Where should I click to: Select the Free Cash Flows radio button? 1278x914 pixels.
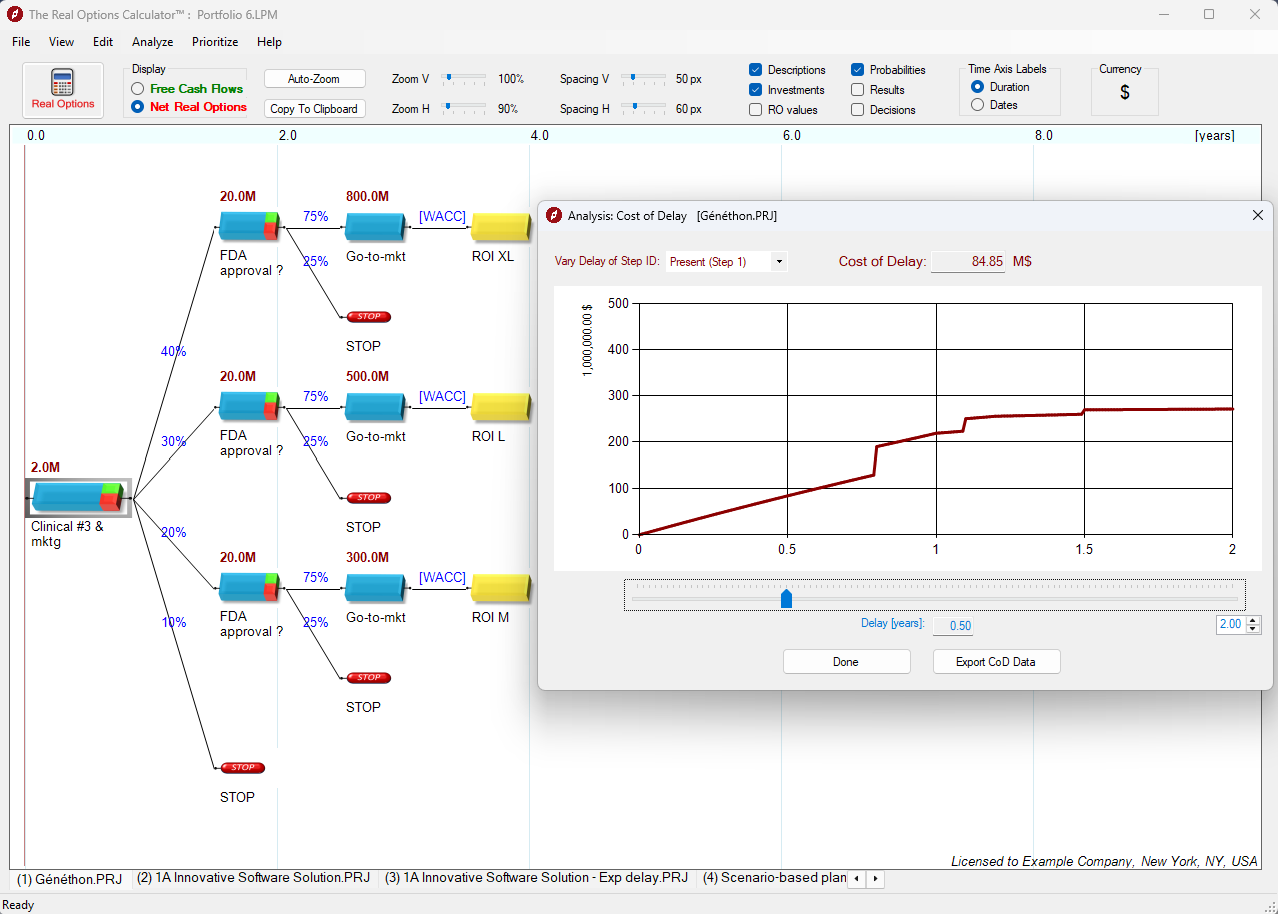pyautogui.click(x=138, y=89)
